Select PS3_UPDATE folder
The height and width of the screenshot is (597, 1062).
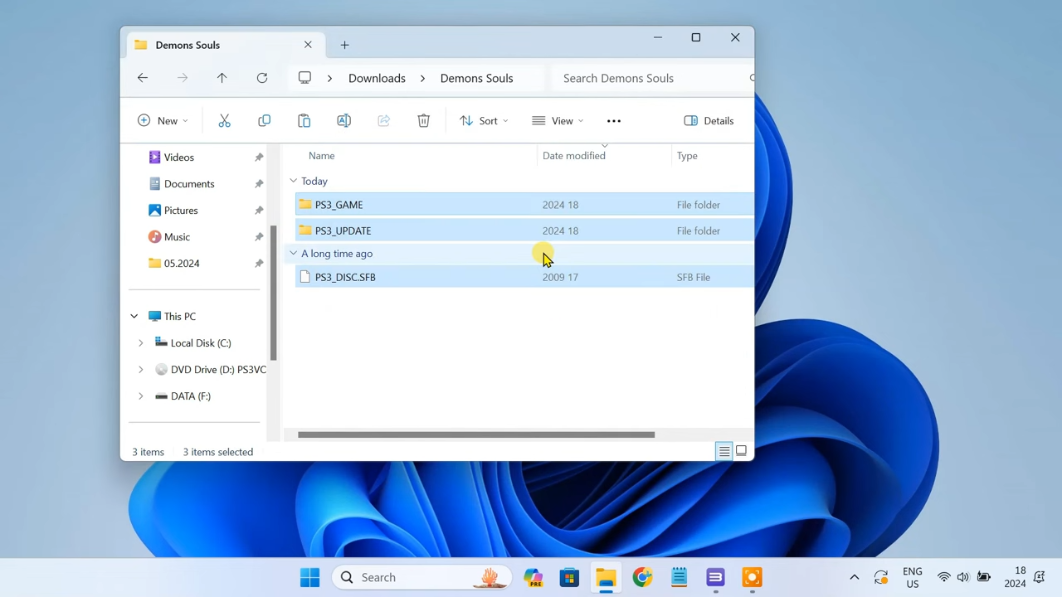[x=524, y=231]
